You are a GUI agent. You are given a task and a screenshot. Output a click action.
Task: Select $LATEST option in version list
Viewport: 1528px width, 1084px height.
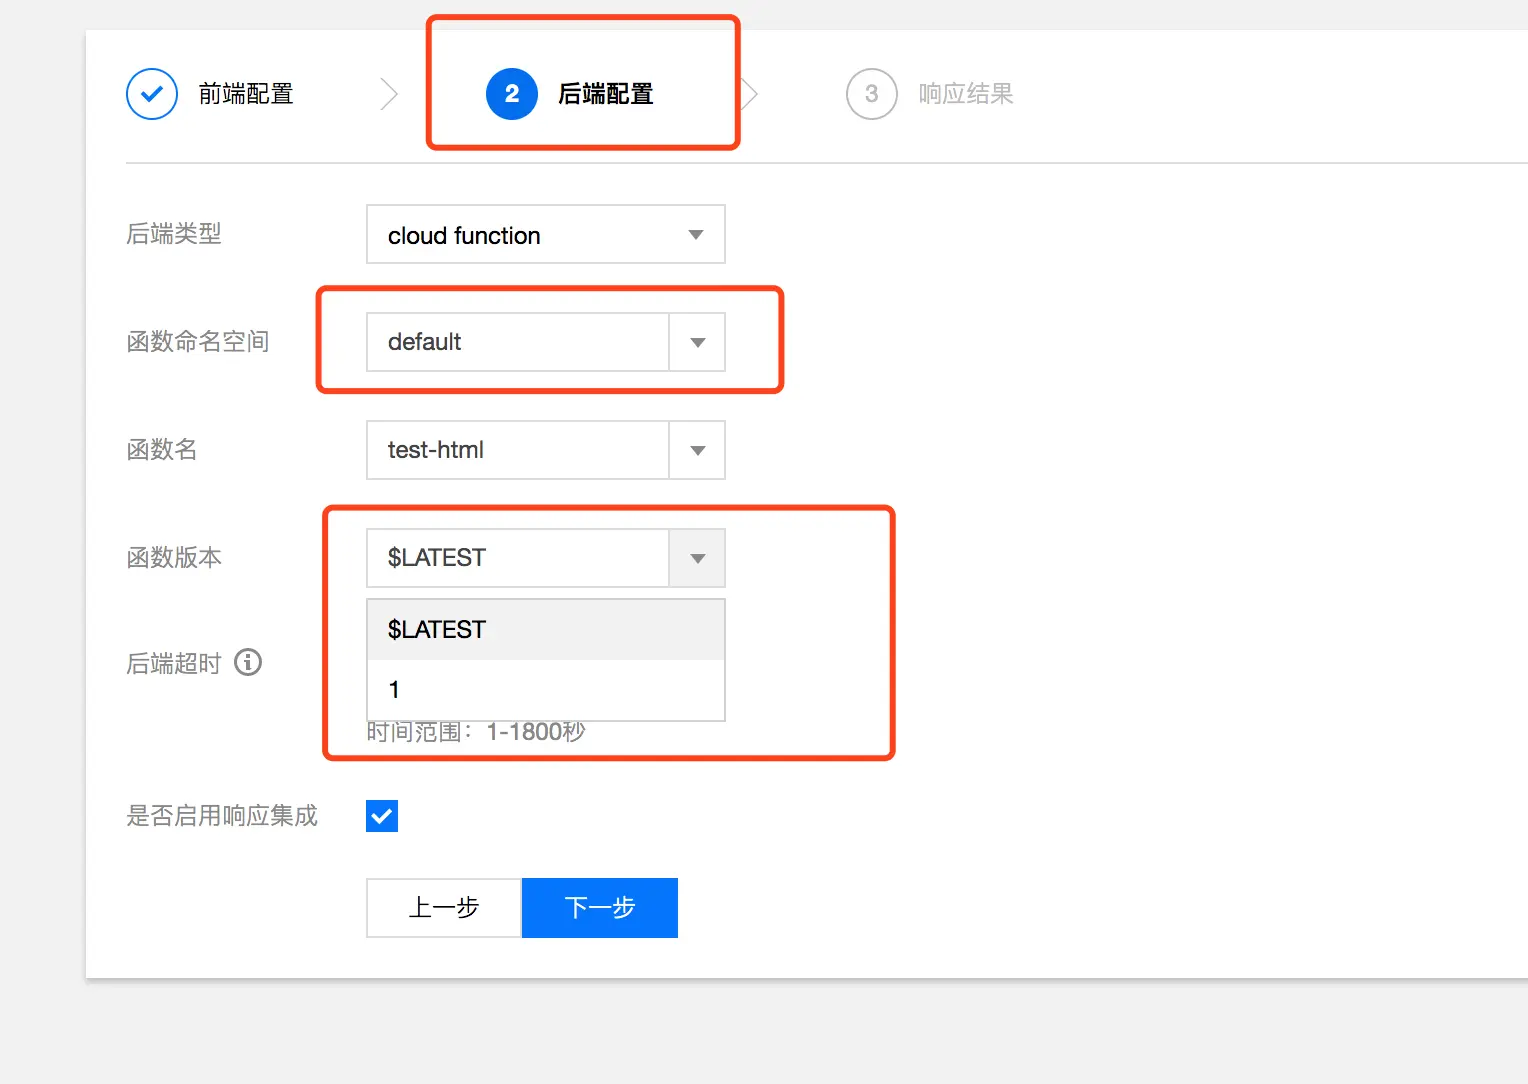546,630
